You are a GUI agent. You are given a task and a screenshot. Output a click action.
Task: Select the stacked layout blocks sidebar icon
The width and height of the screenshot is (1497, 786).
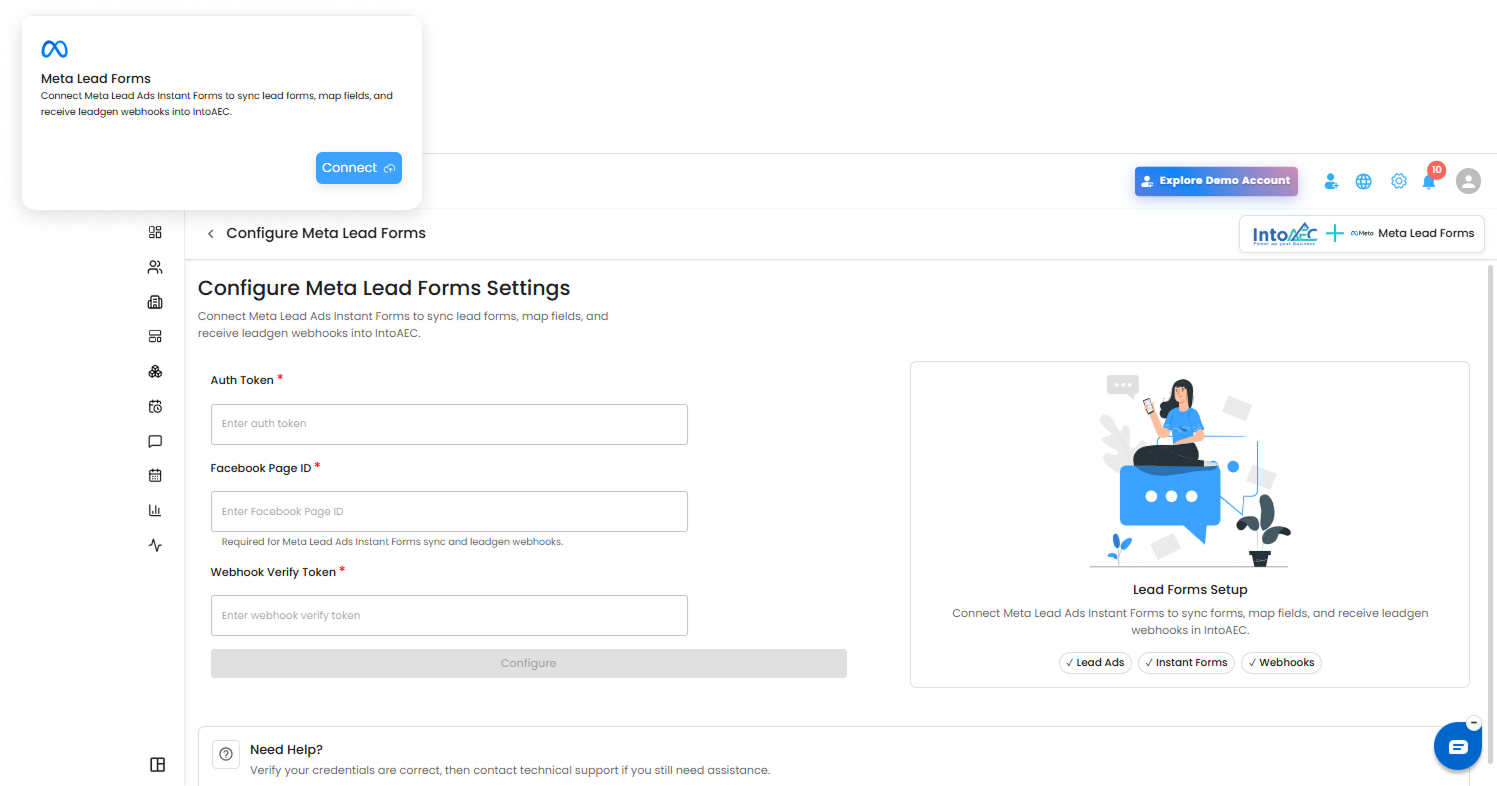(155, 337)
